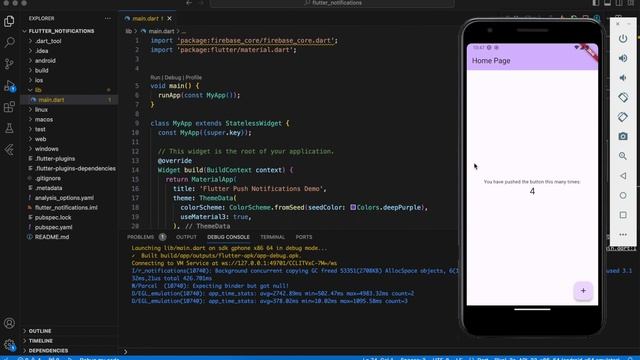
Task: Switch to the TERMINAL panel tab
Action: pyautogui.click(x=272, y=237)
